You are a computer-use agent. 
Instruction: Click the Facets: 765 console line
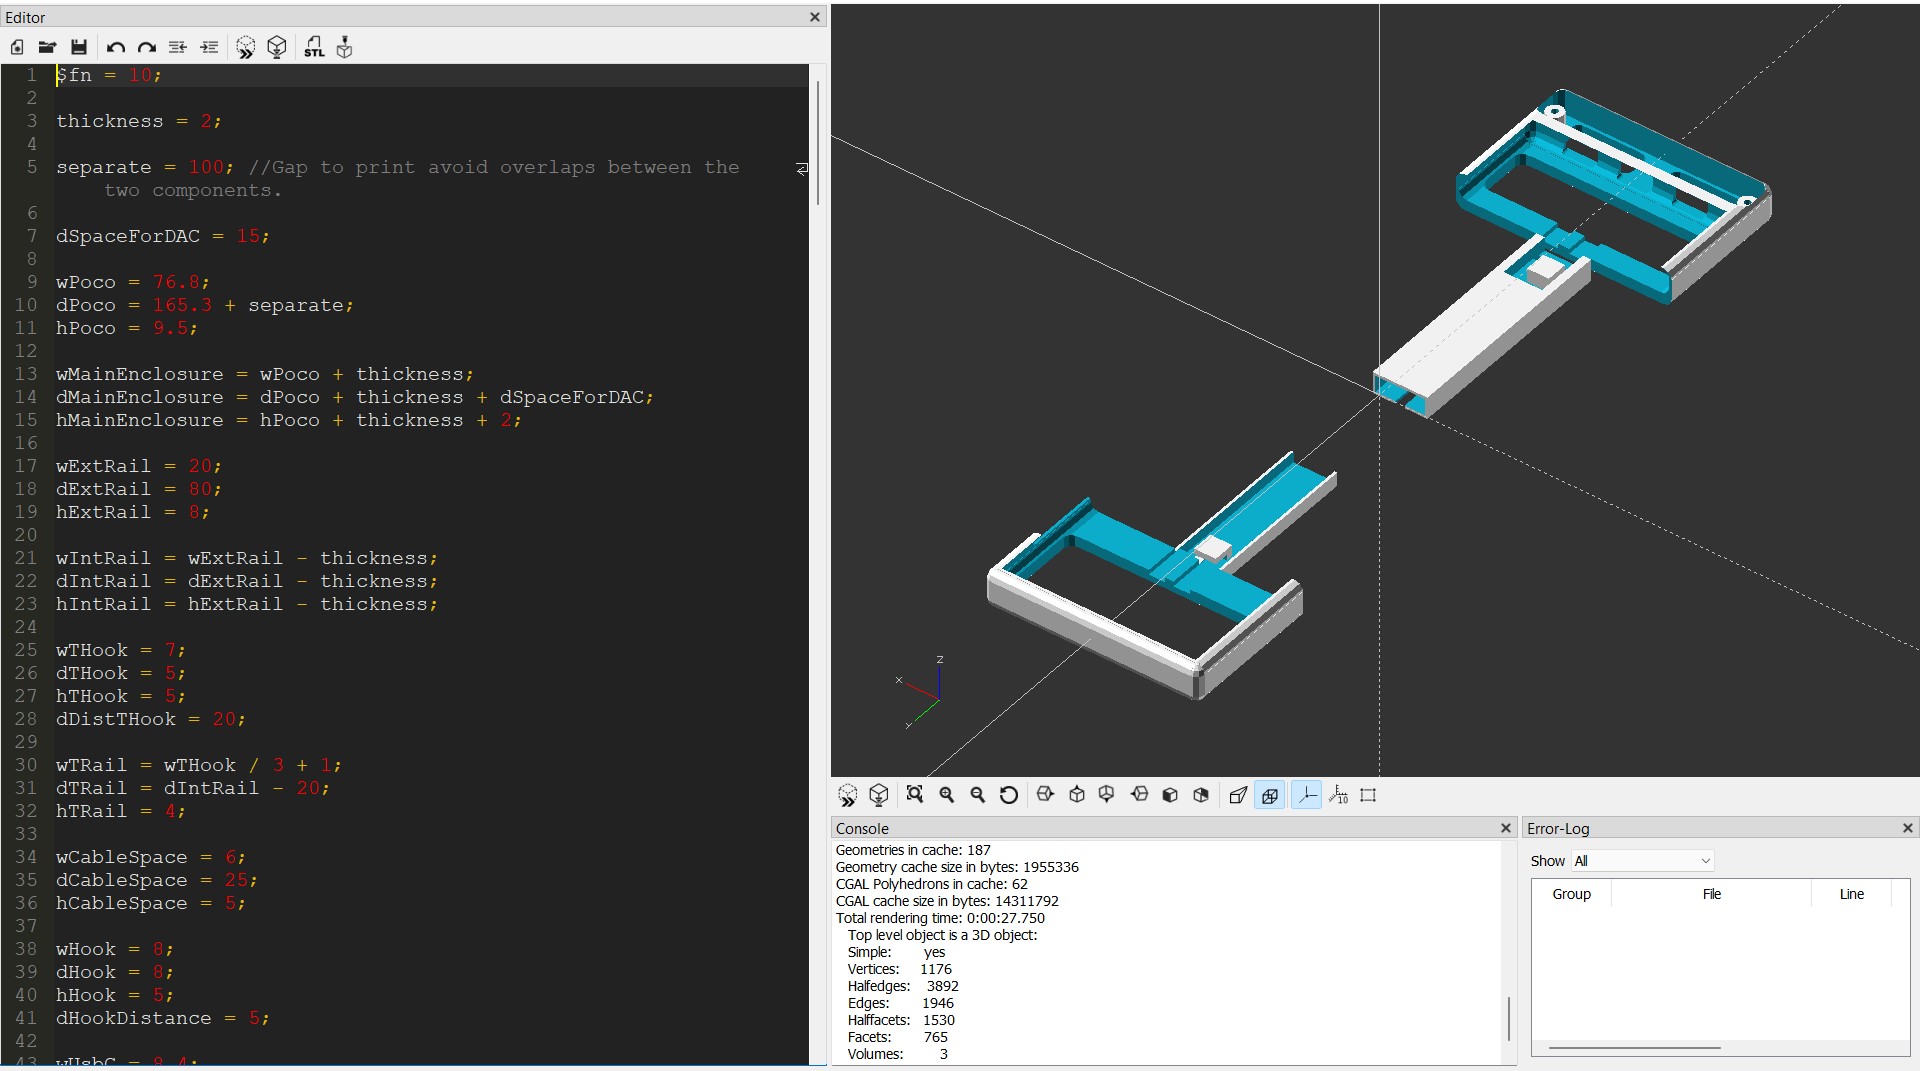click(x=897, y=1037)
